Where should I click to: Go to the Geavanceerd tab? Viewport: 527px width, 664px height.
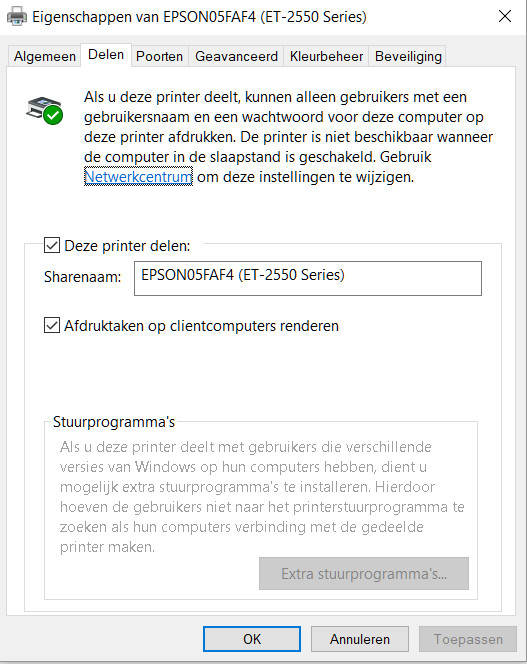236,56
